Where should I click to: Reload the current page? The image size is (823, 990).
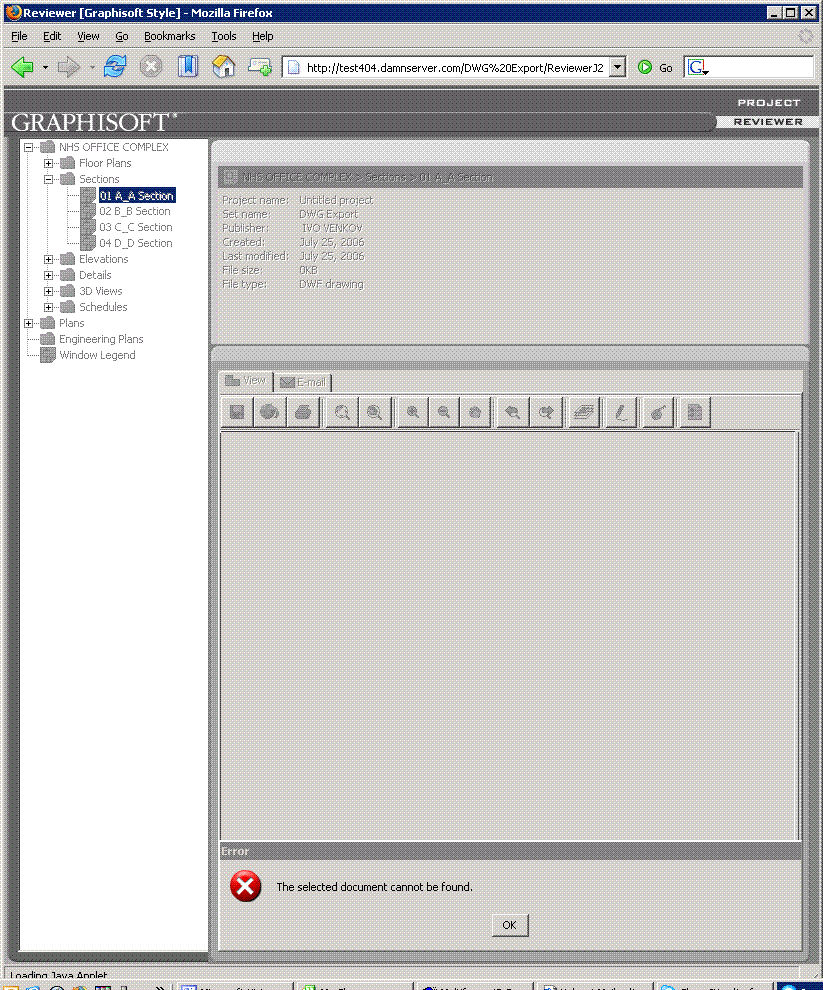pos(115,66)
